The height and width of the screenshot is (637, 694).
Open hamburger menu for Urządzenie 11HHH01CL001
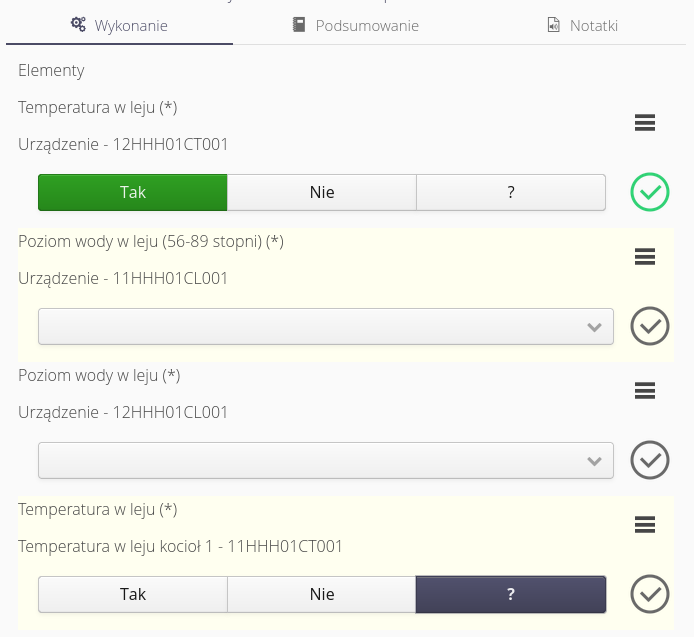pos(645,257)
